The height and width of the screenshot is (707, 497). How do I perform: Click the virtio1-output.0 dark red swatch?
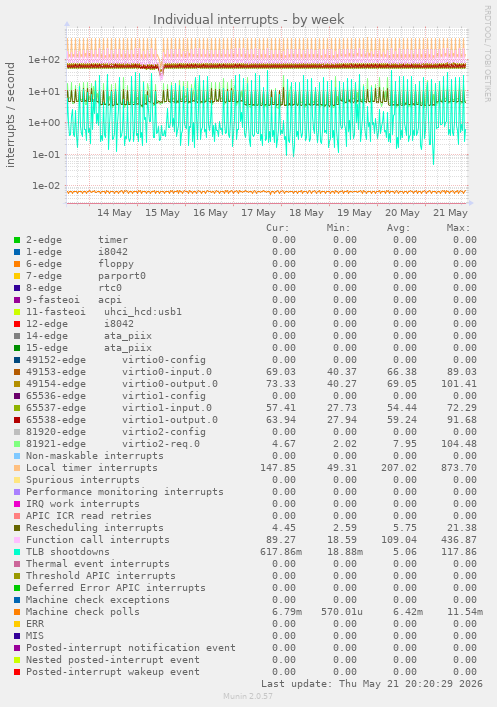[x=17, y=420]
